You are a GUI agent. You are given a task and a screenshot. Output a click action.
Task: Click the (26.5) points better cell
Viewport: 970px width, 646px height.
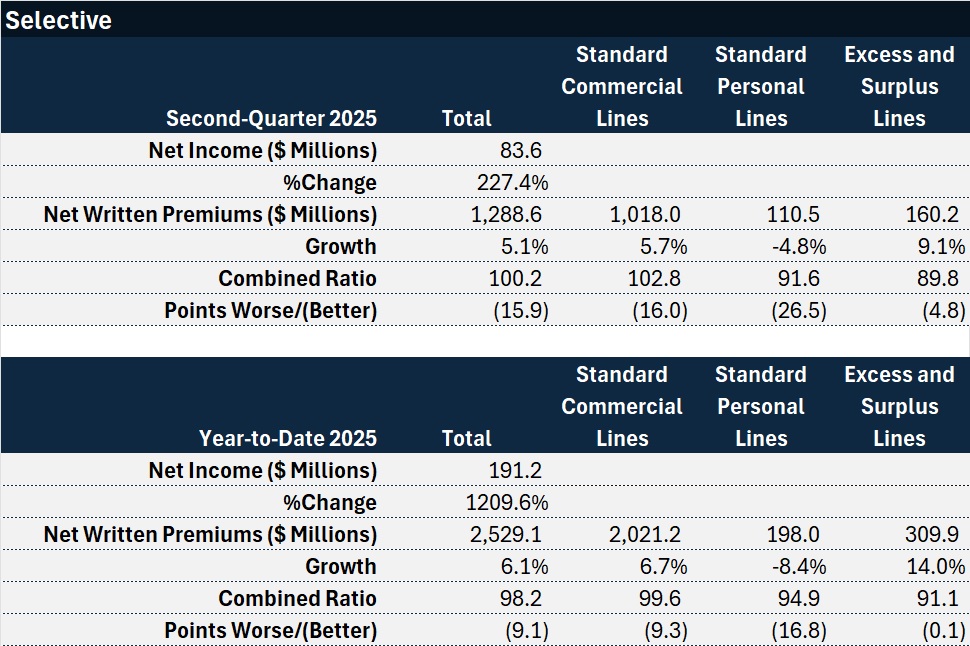[797, 310]
